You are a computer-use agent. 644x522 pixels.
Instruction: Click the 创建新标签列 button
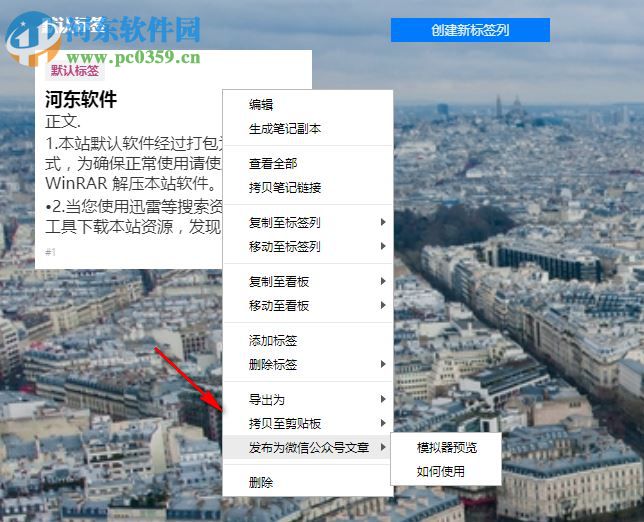coord(470,30)
